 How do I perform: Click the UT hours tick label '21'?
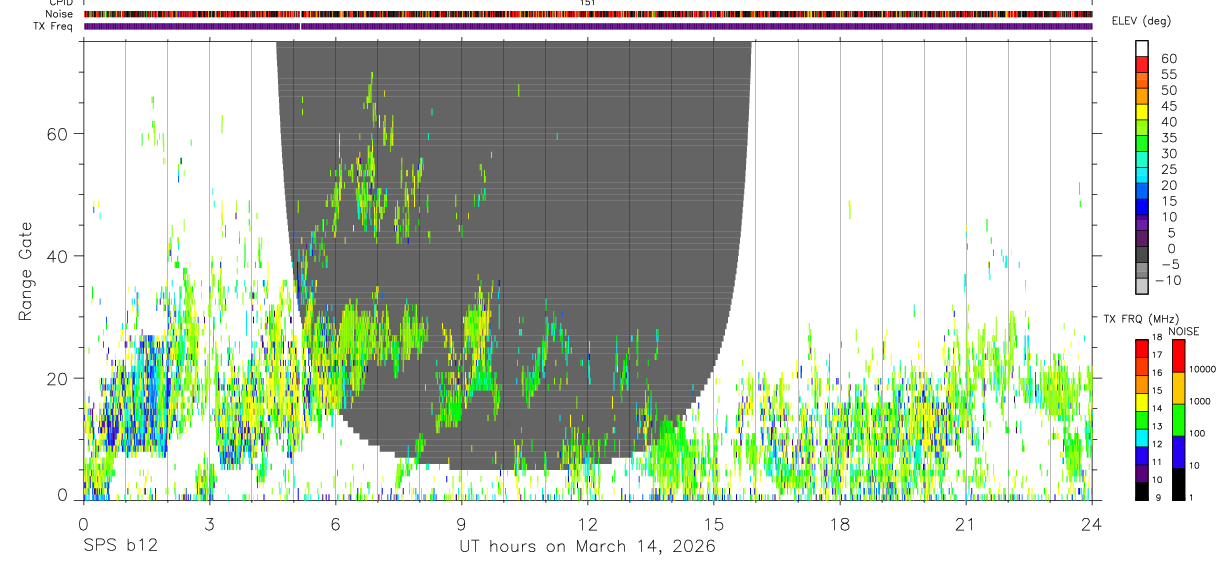(966, 524)
